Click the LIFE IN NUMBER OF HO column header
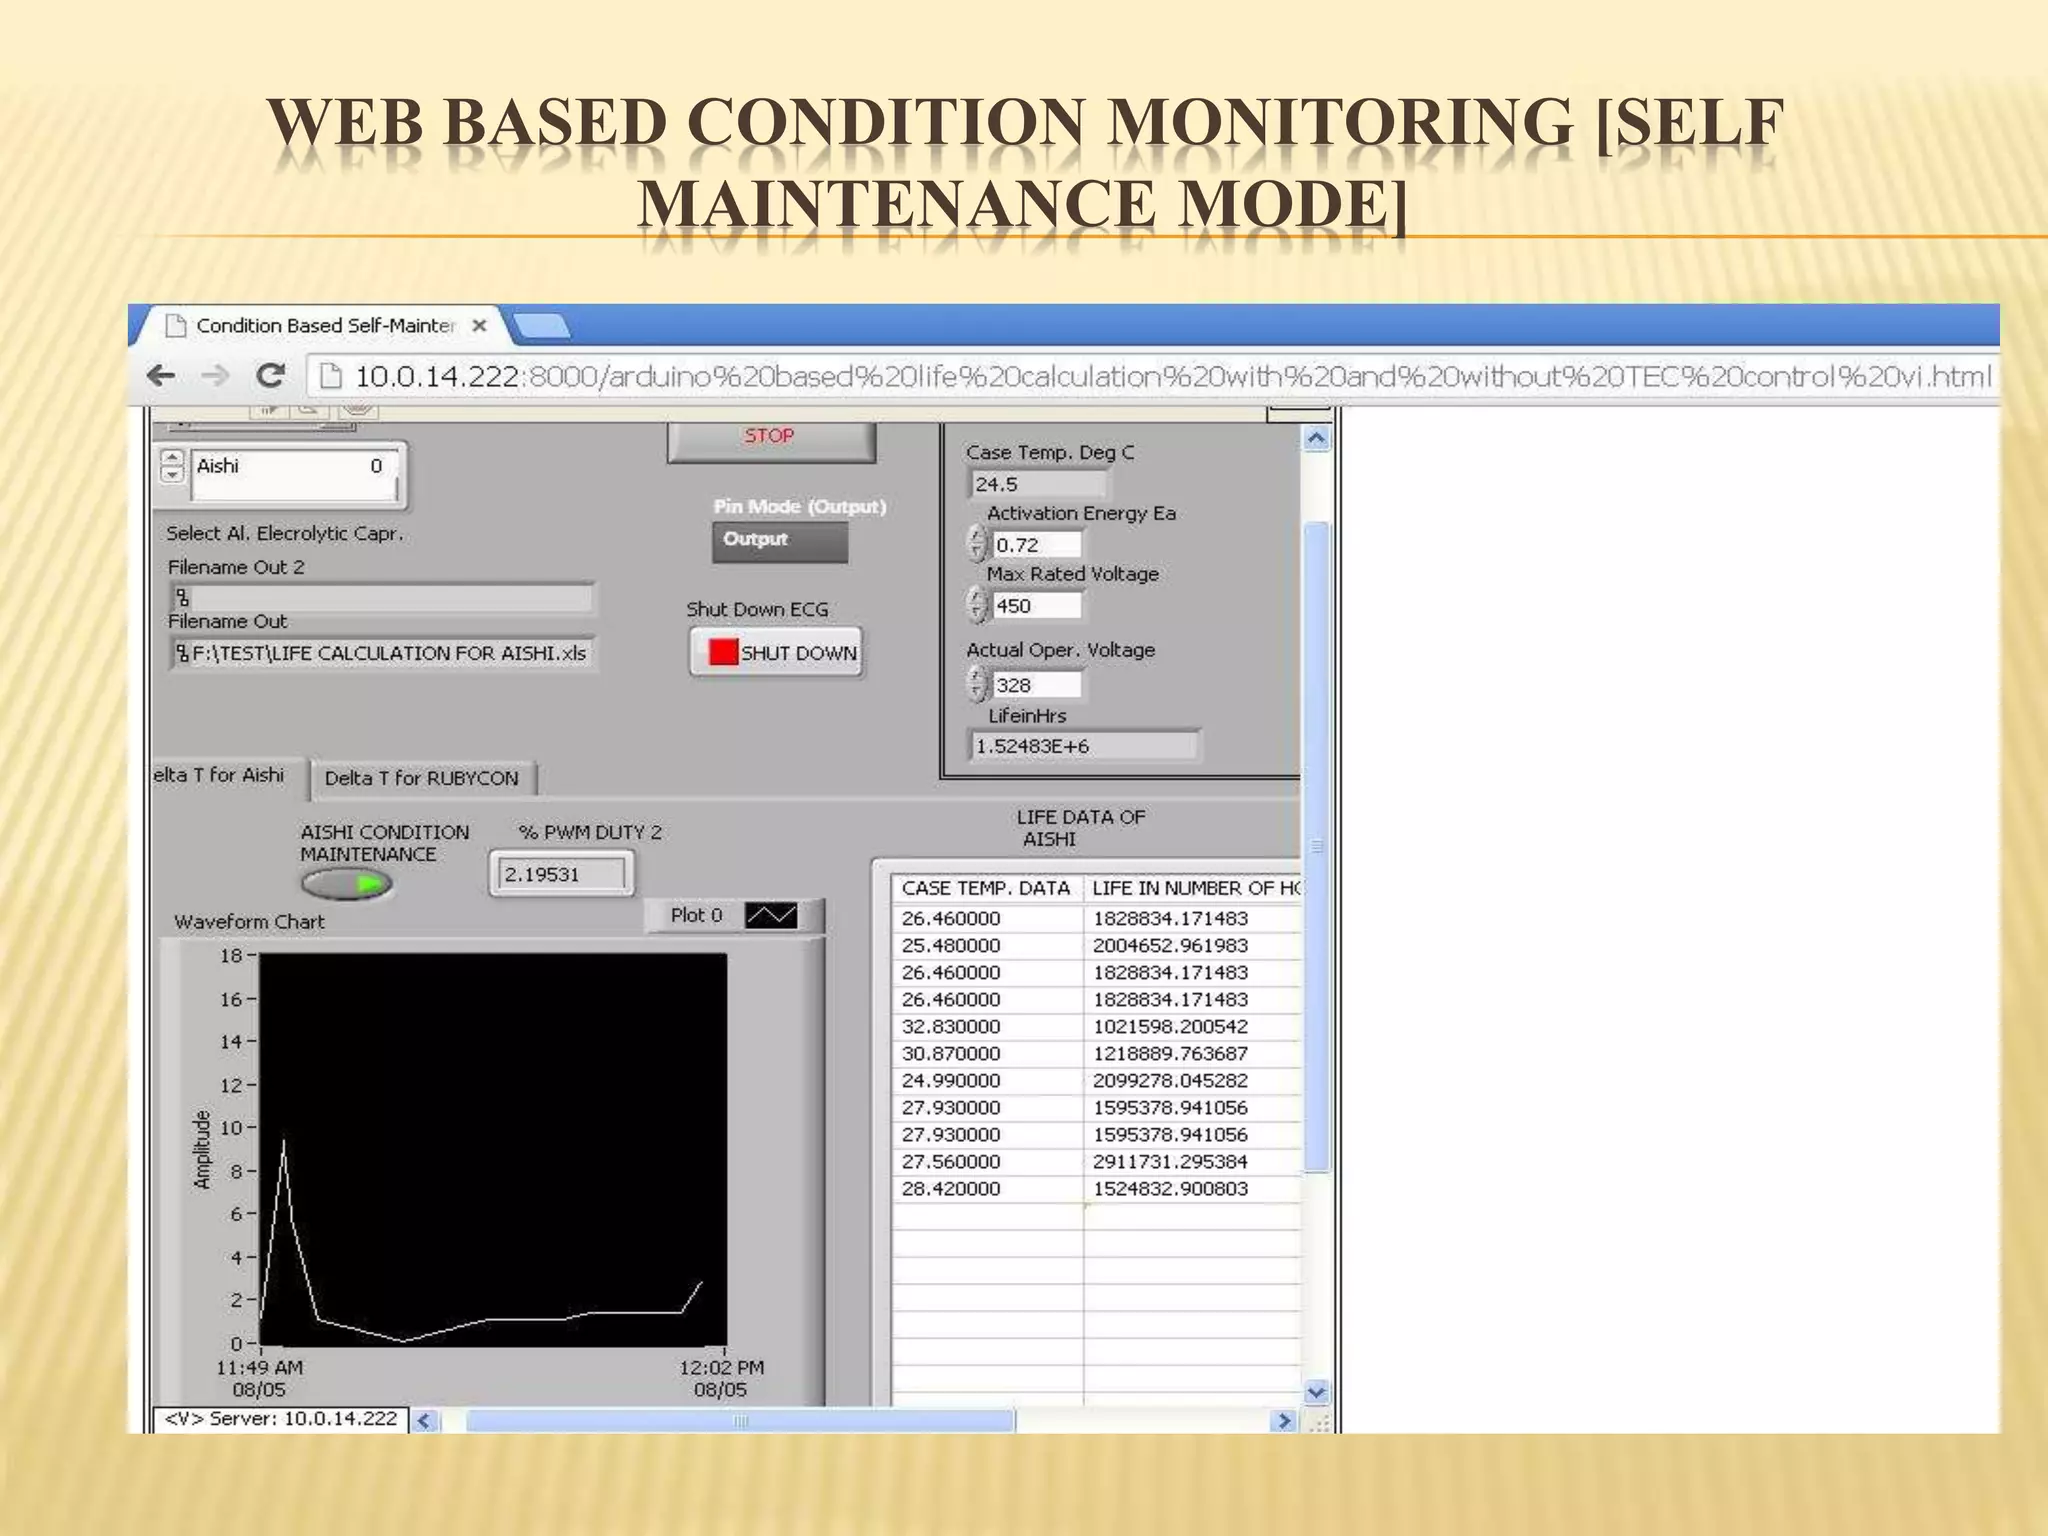 (x=1193, y=888)
